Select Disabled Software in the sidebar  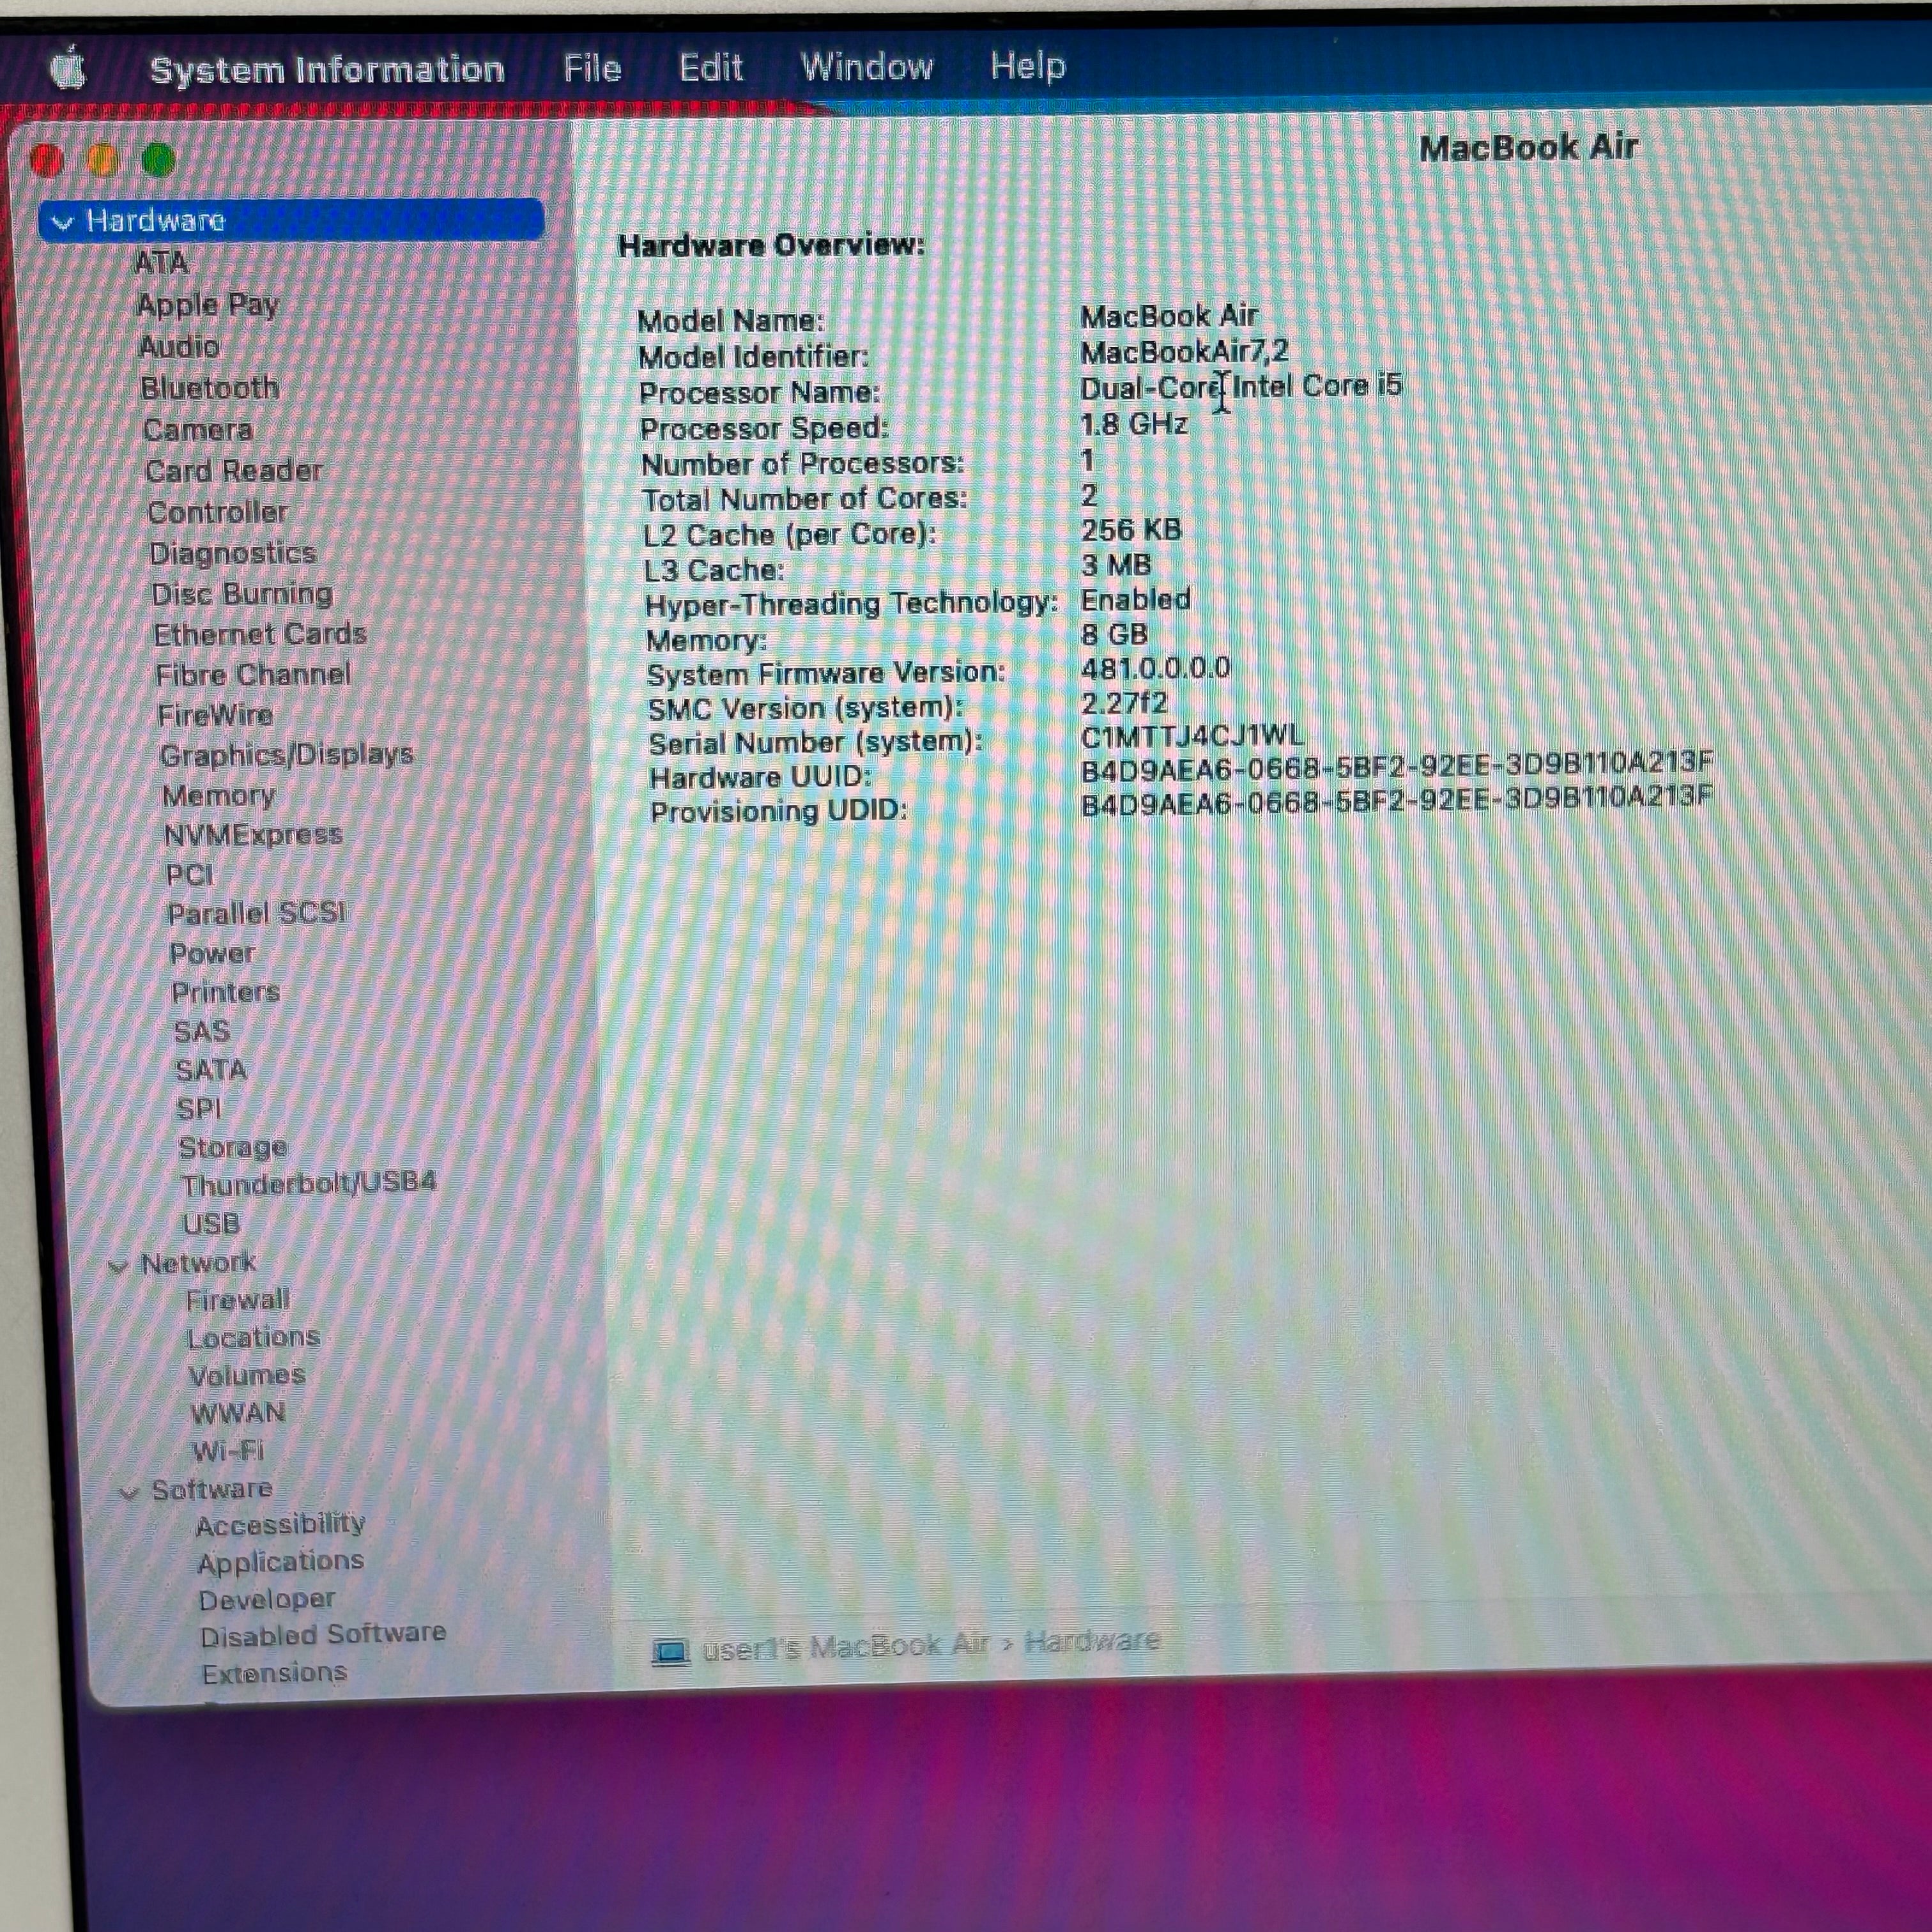pos(323,1635)
